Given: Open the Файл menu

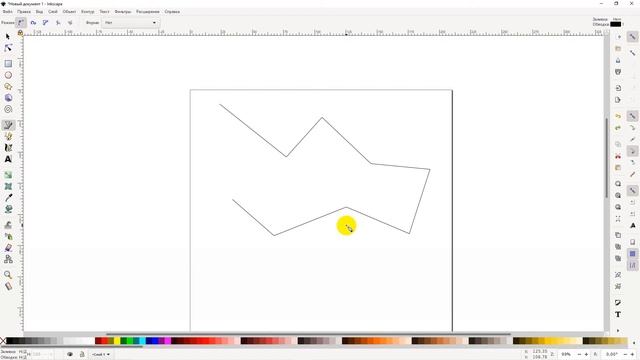Looking at the screenshot, I should coord(7,12).
